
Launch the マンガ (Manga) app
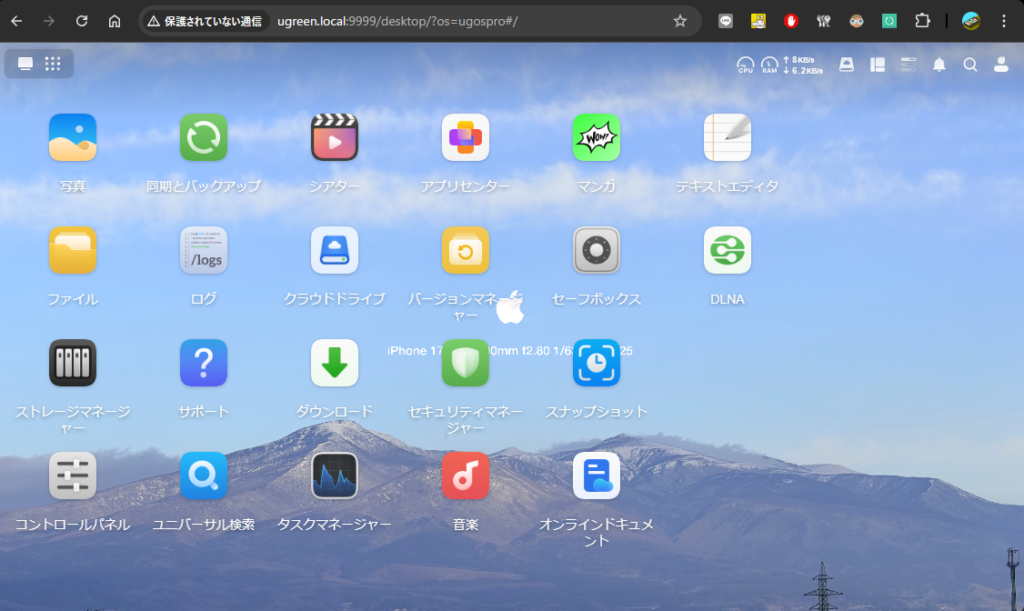point(596,138)
